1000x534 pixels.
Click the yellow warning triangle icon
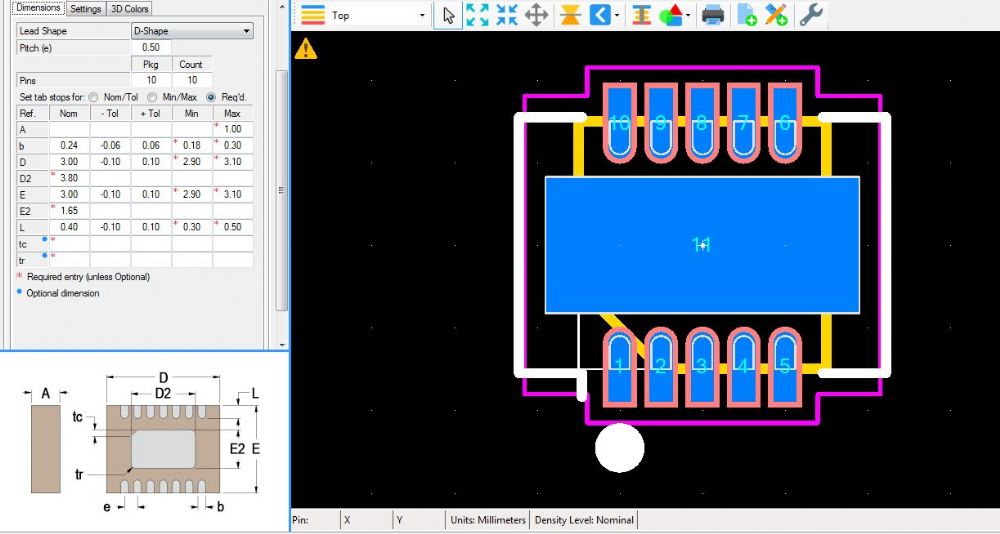[x=305, y=47]
